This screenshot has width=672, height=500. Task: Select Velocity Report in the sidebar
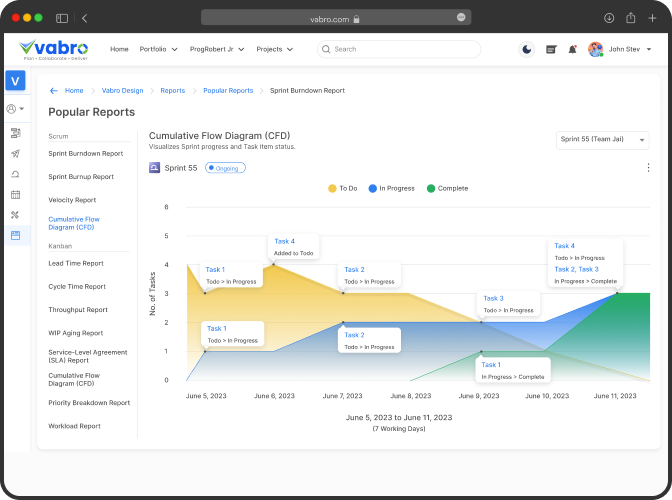click(x=79, y=199)
